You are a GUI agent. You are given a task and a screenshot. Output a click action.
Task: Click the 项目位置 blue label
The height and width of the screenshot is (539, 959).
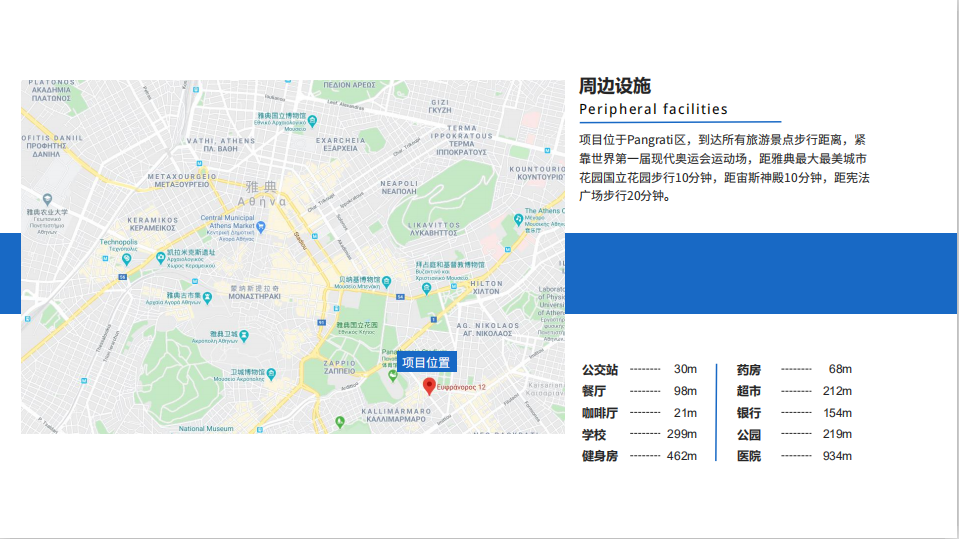click(x=427, y=362)
